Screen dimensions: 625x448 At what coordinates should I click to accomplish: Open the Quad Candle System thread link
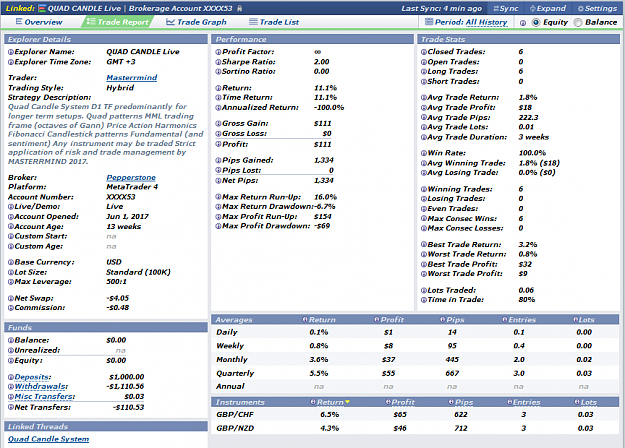tap(48, 439)
